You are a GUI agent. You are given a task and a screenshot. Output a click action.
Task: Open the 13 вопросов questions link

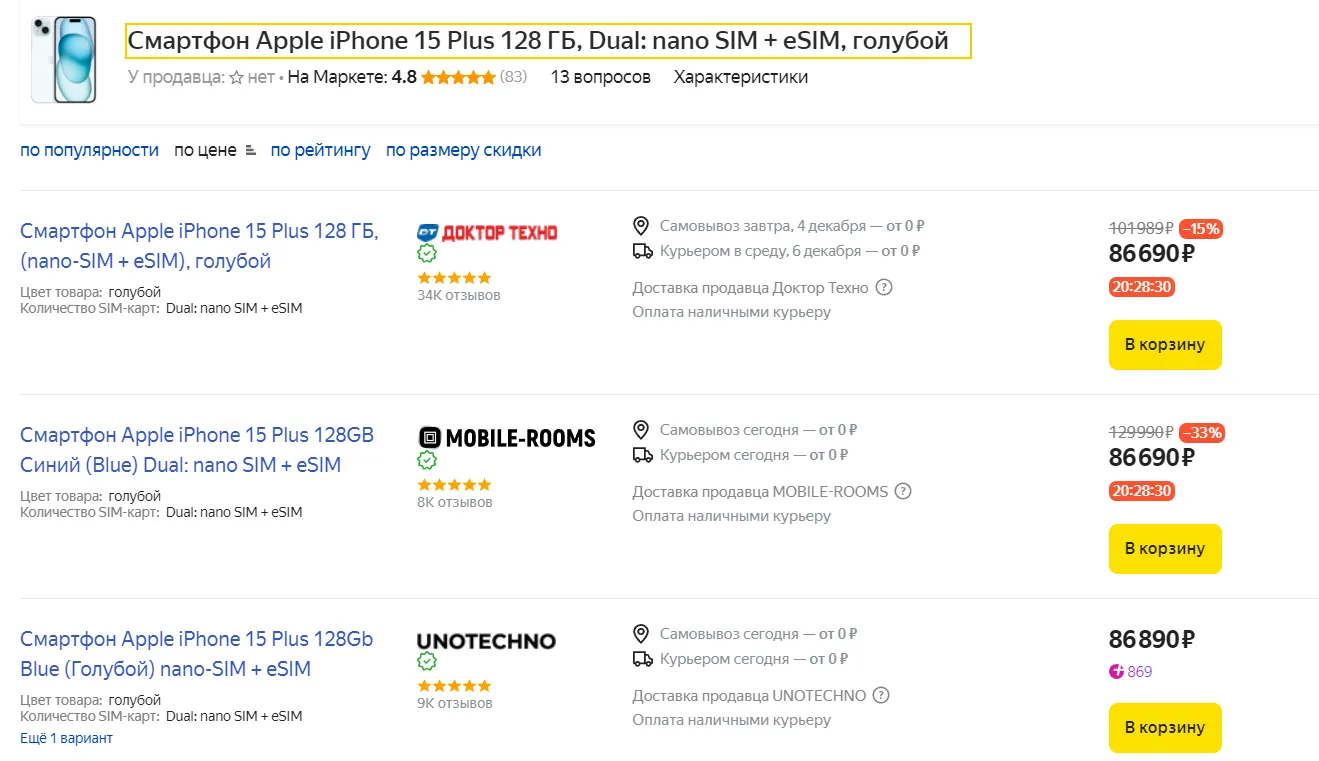[x=600, y=77]
